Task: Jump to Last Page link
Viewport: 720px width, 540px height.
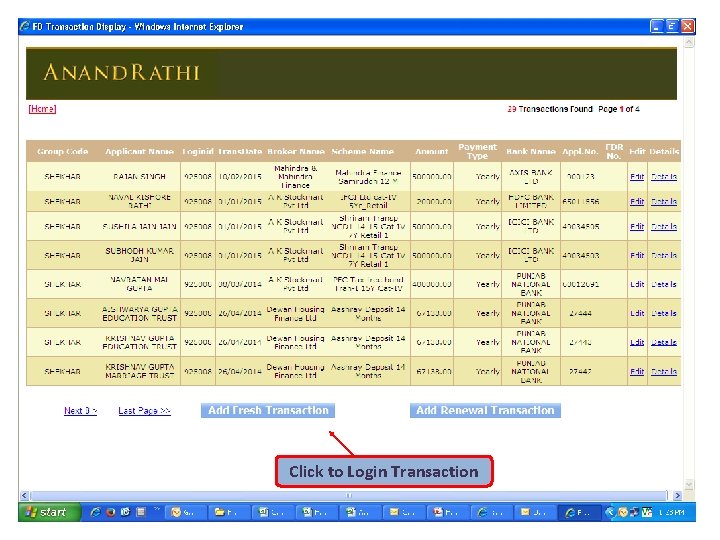Action: (144, 411)
